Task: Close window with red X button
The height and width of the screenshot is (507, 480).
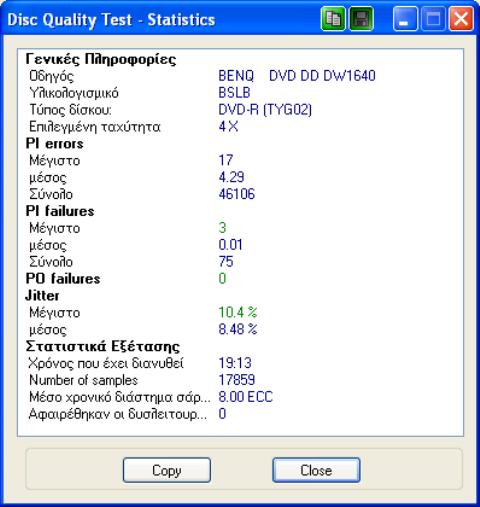Action: (x=461, y=19)
